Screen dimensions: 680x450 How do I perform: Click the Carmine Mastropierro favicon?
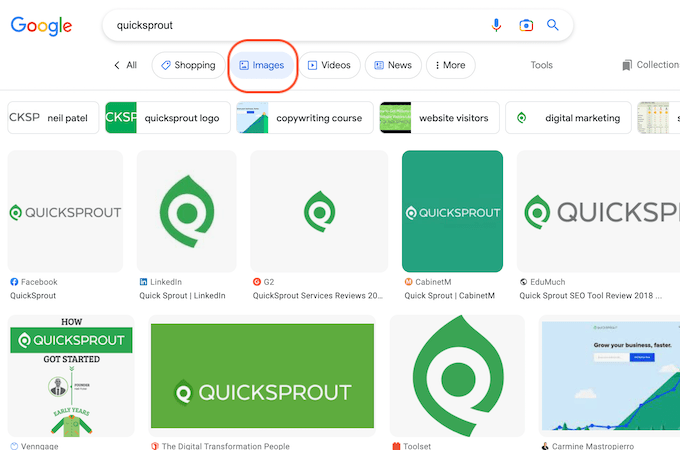click(x=545, y=446)
